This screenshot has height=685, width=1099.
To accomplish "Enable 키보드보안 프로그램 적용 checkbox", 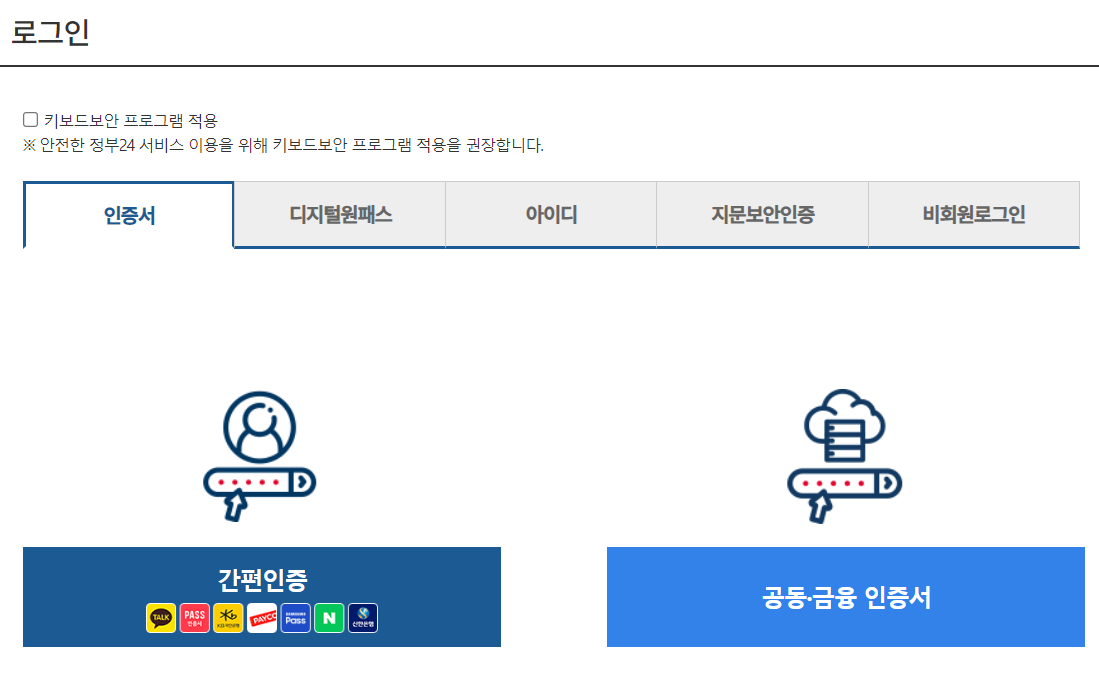I will pyautogui.click(x=30, y=119).
